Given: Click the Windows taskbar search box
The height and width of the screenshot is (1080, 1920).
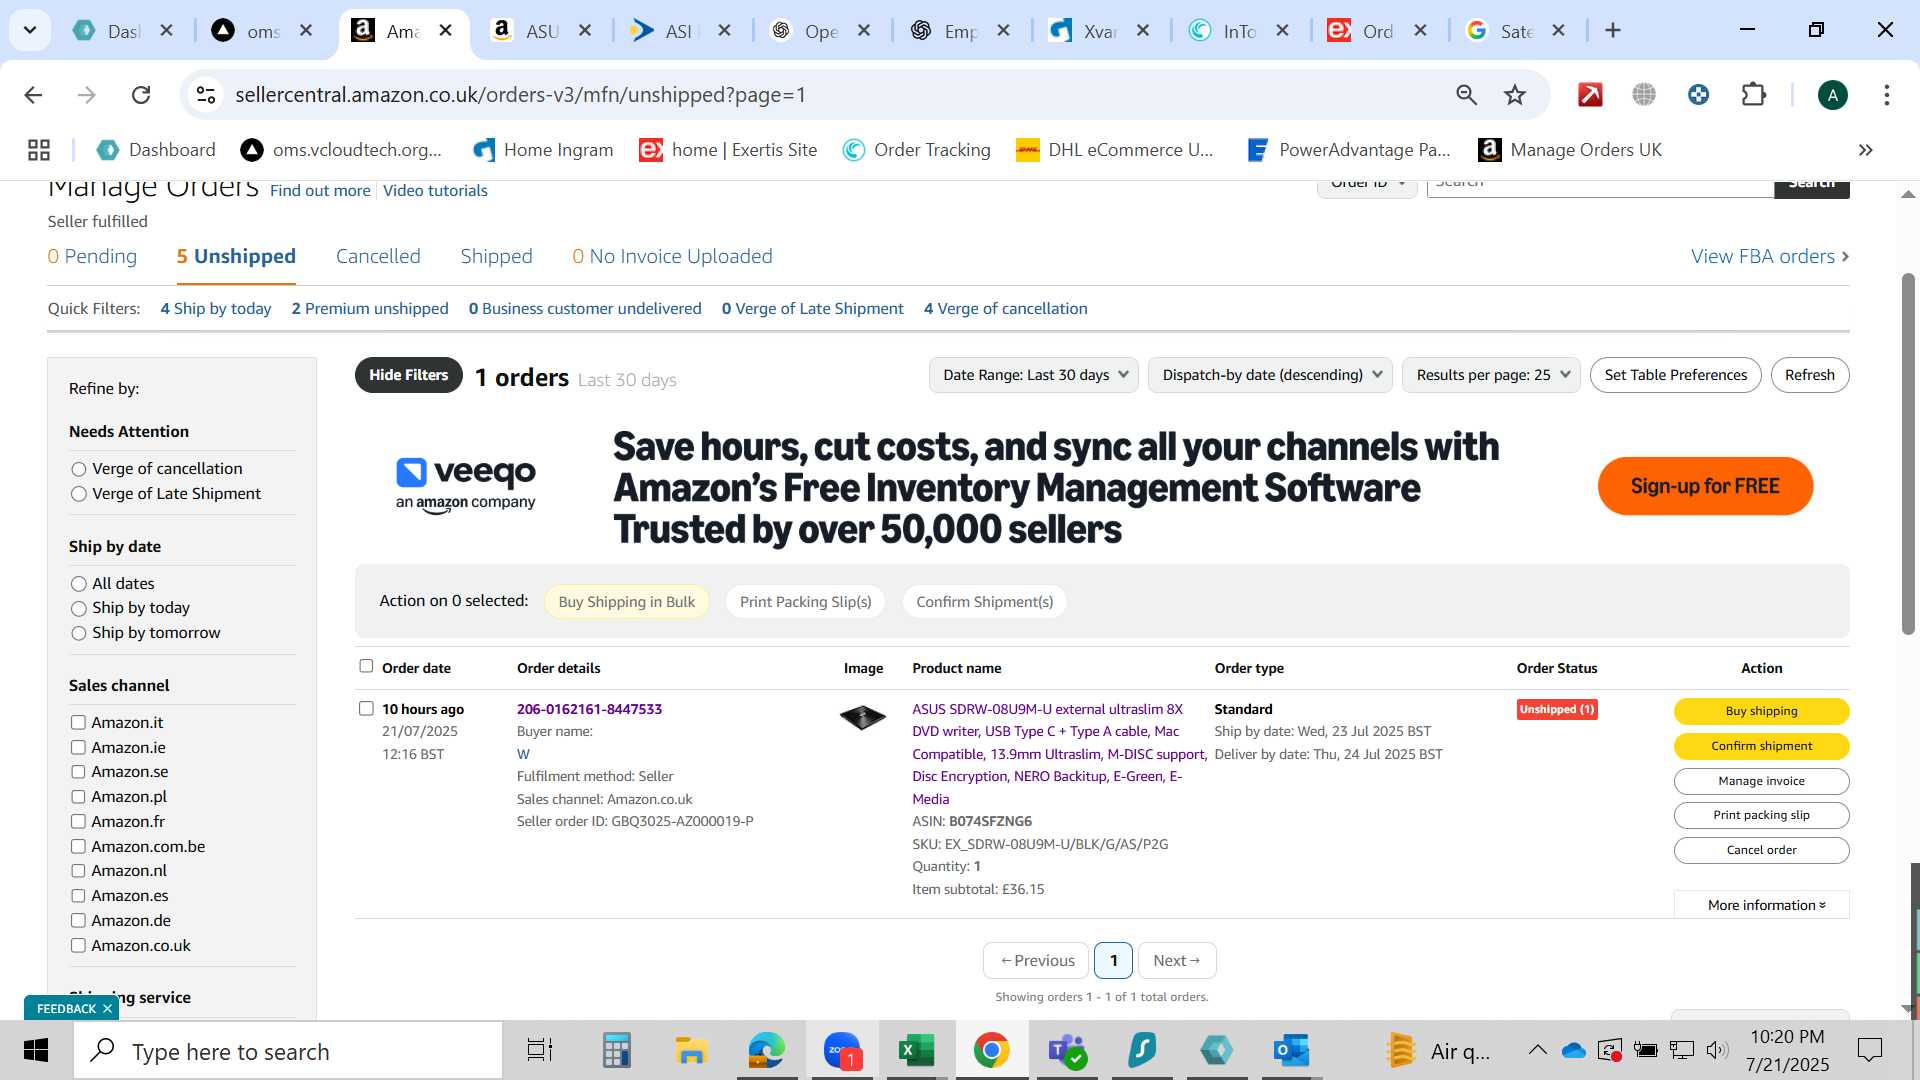Looking at the screenshot, I should tap(288, 1051).
